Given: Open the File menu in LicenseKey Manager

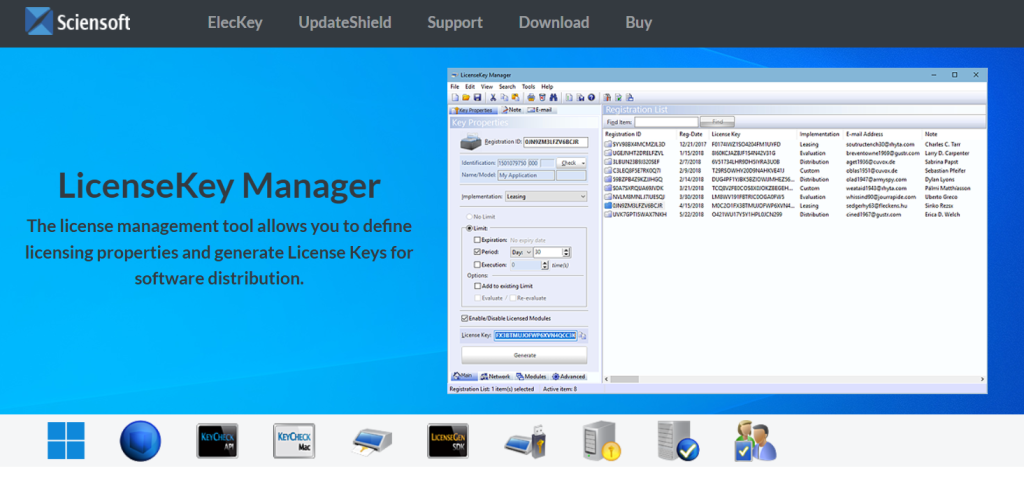Looking at the screenshot, I should pos(455,86).
